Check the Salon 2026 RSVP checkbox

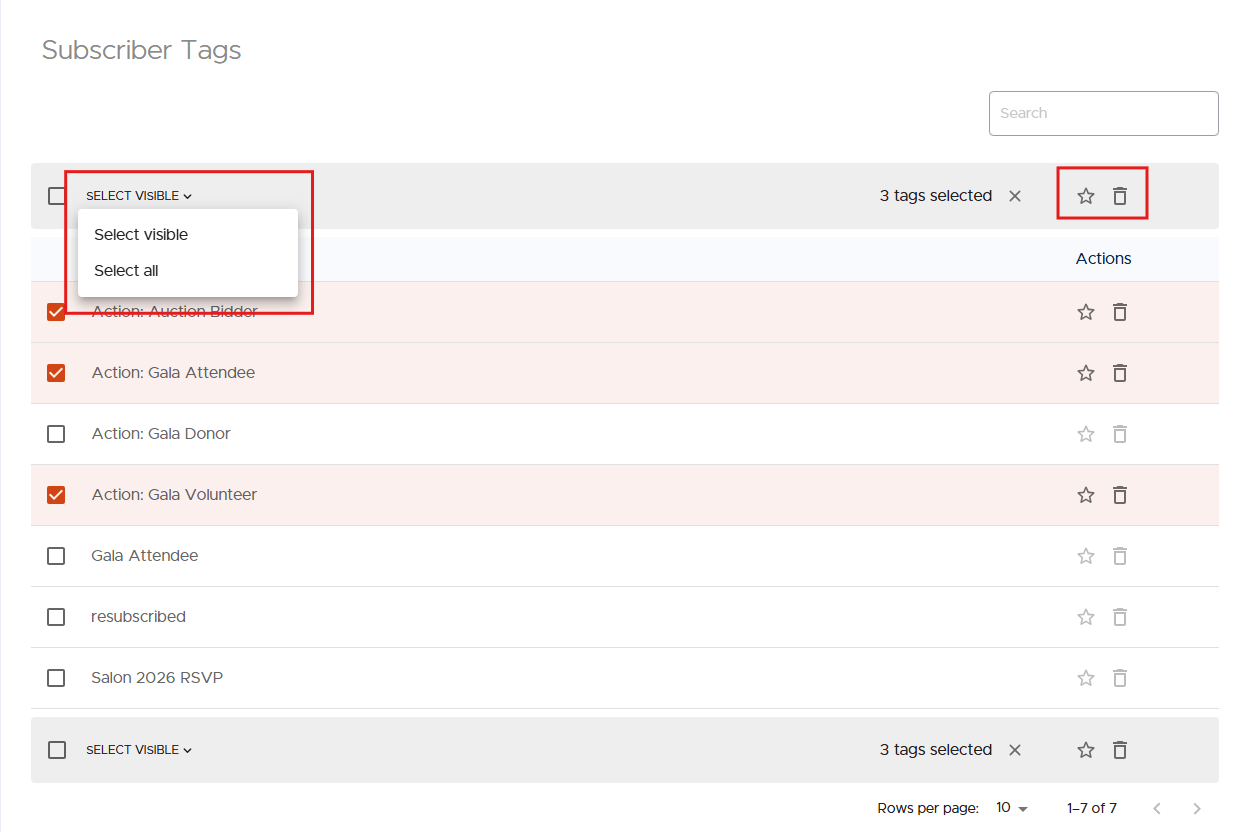point(56,678)
